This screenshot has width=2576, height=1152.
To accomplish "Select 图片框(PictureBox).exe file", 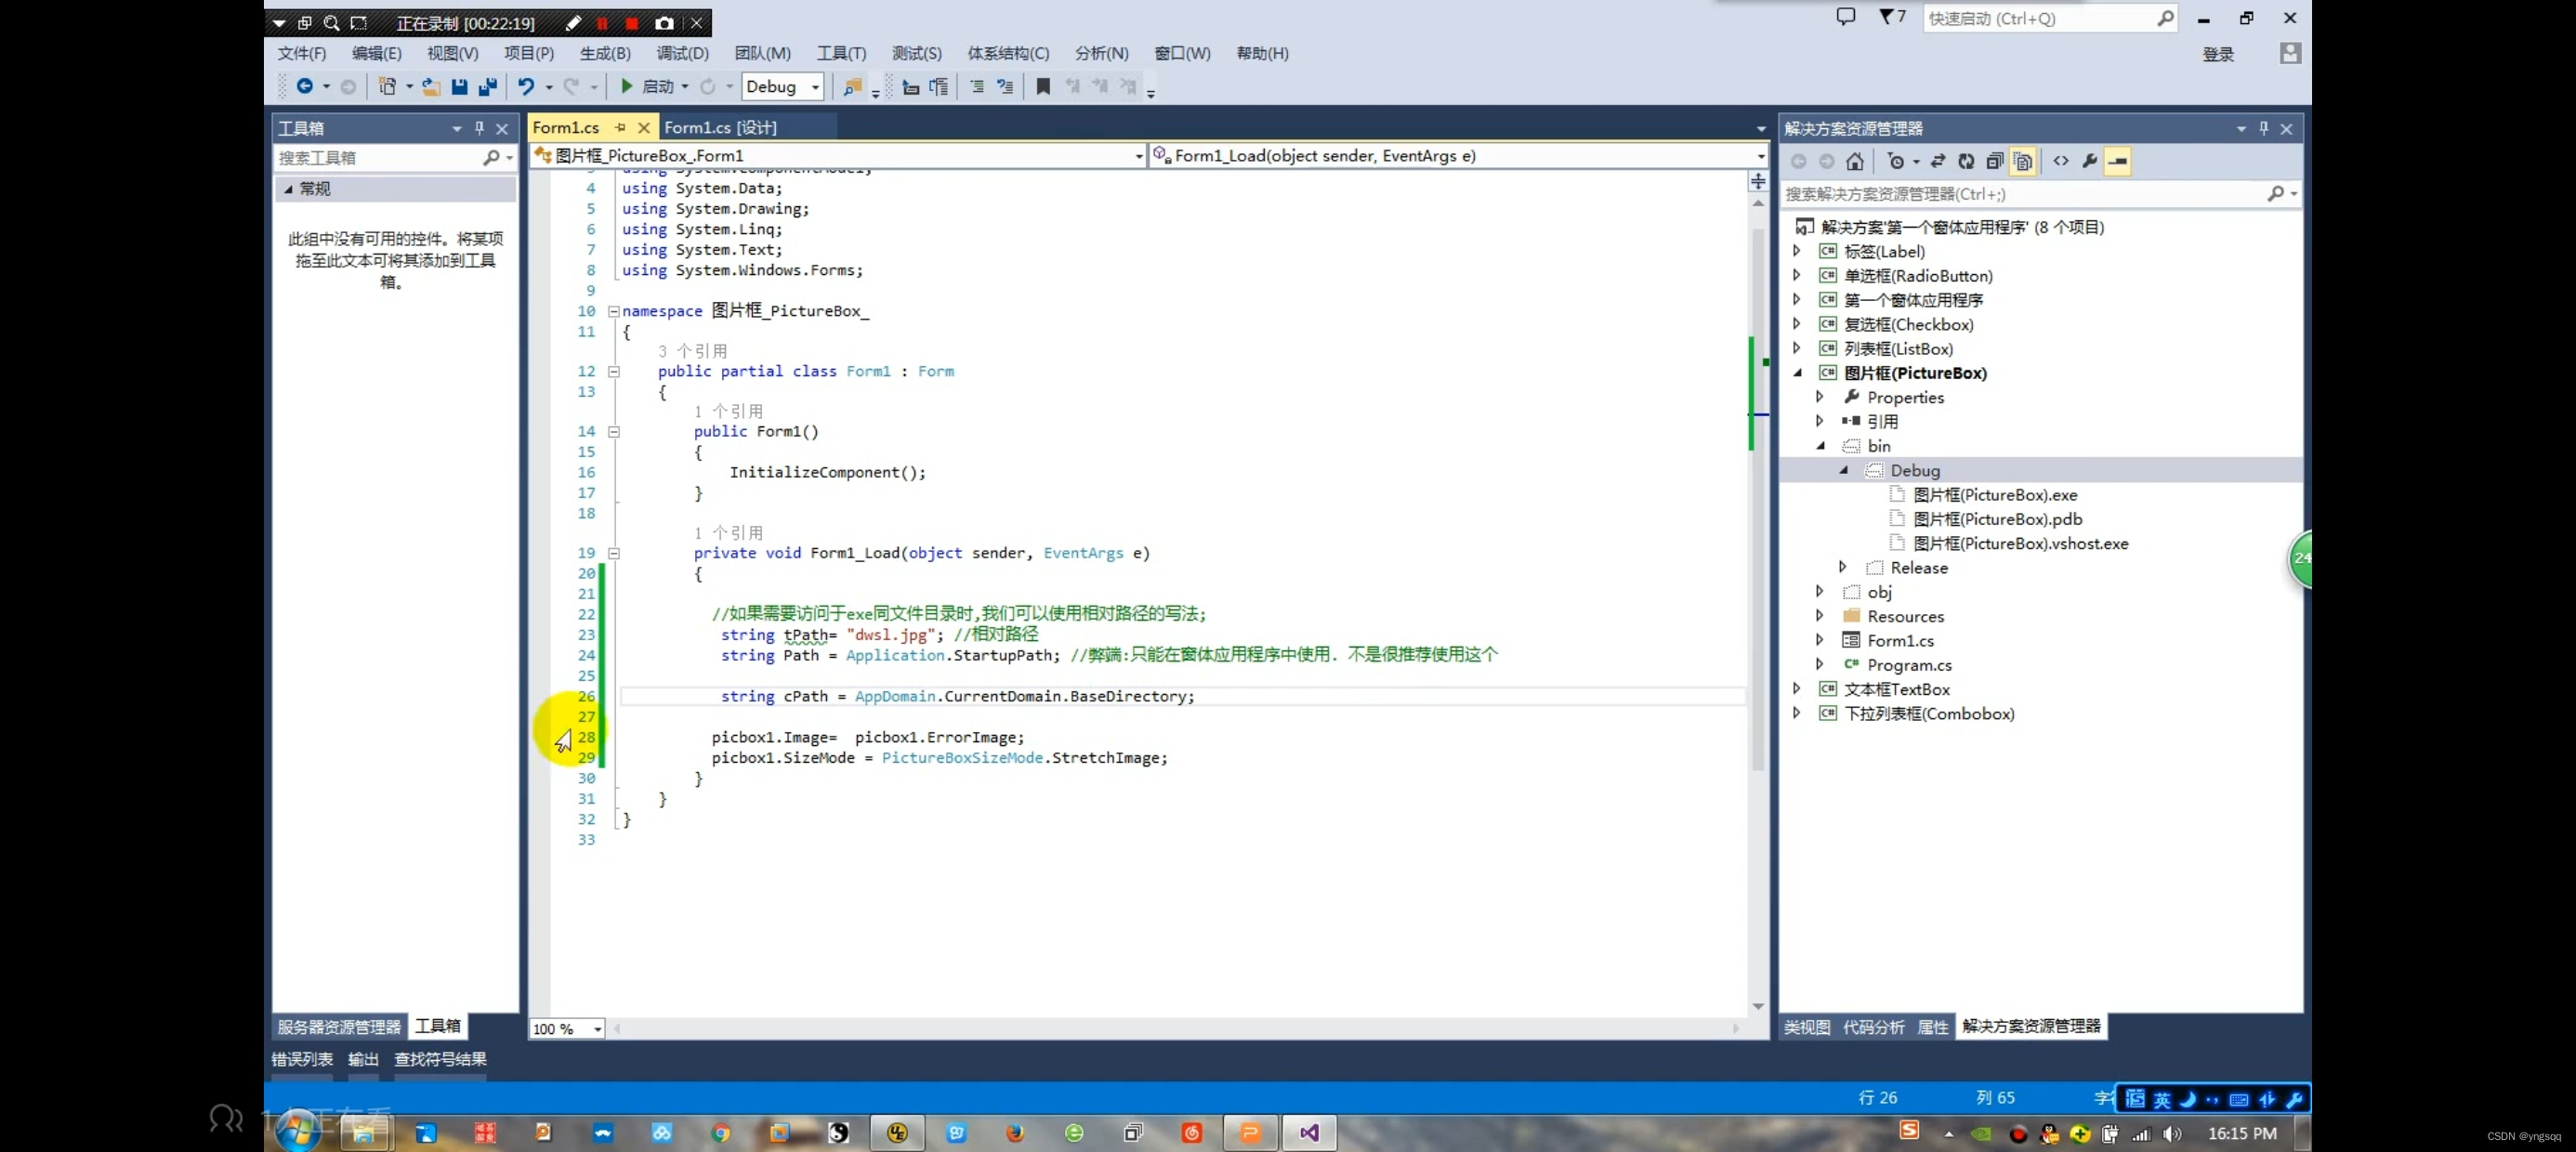I will [x=1995, y=494].
